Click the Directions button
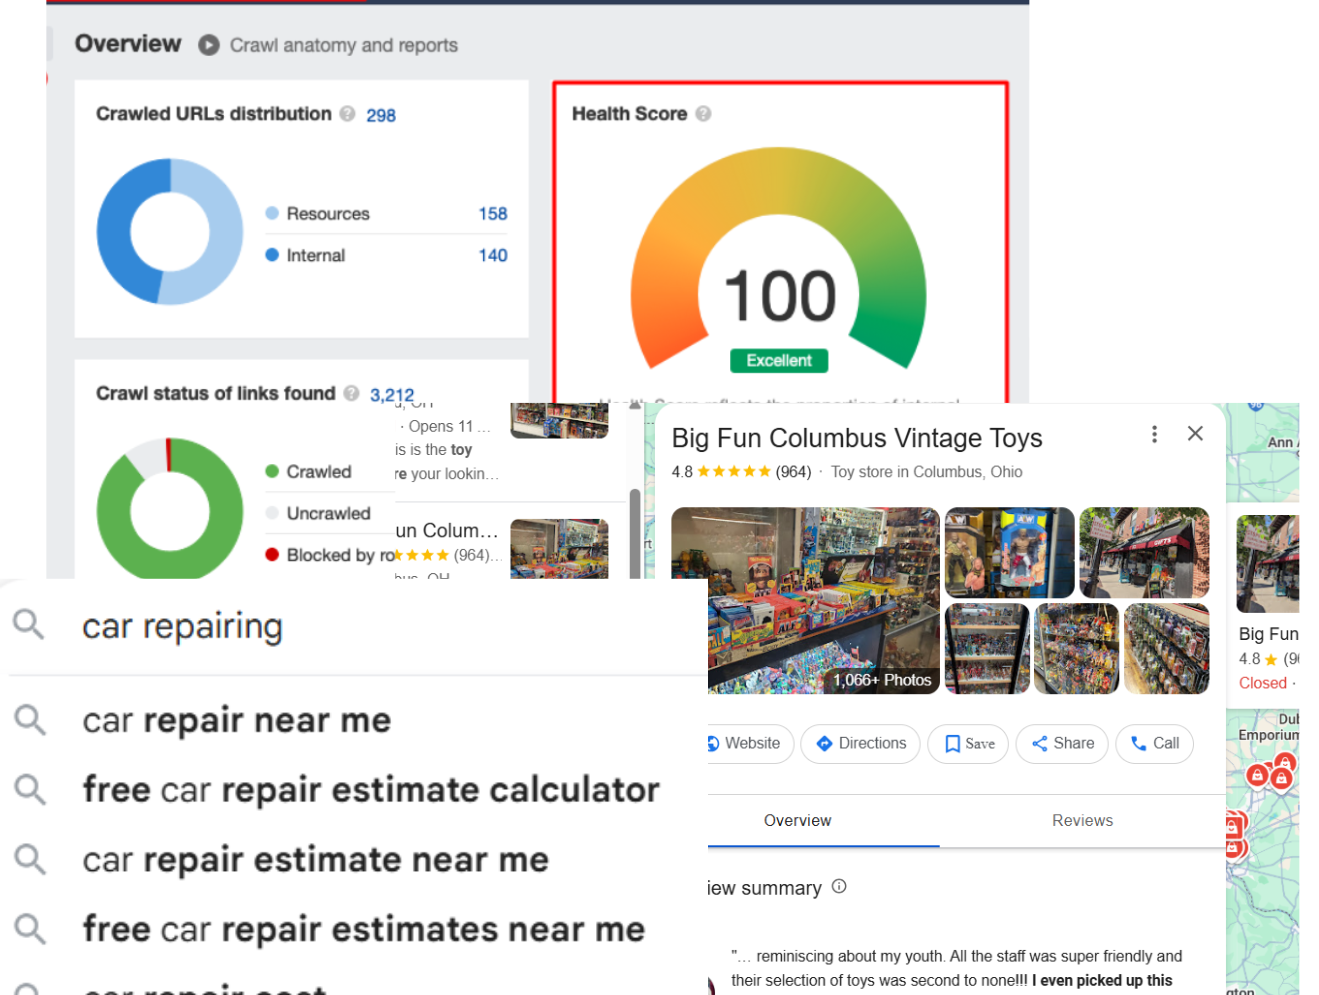The image size is (1319, 995). click(x=860, y=744)
